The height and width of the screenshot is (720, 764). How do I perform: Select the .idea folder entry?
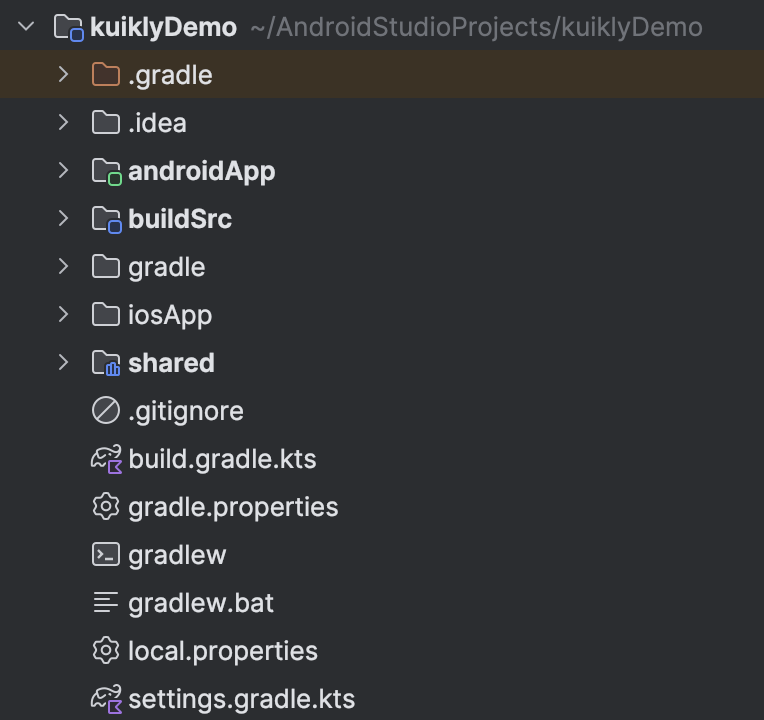pos(382,122)
